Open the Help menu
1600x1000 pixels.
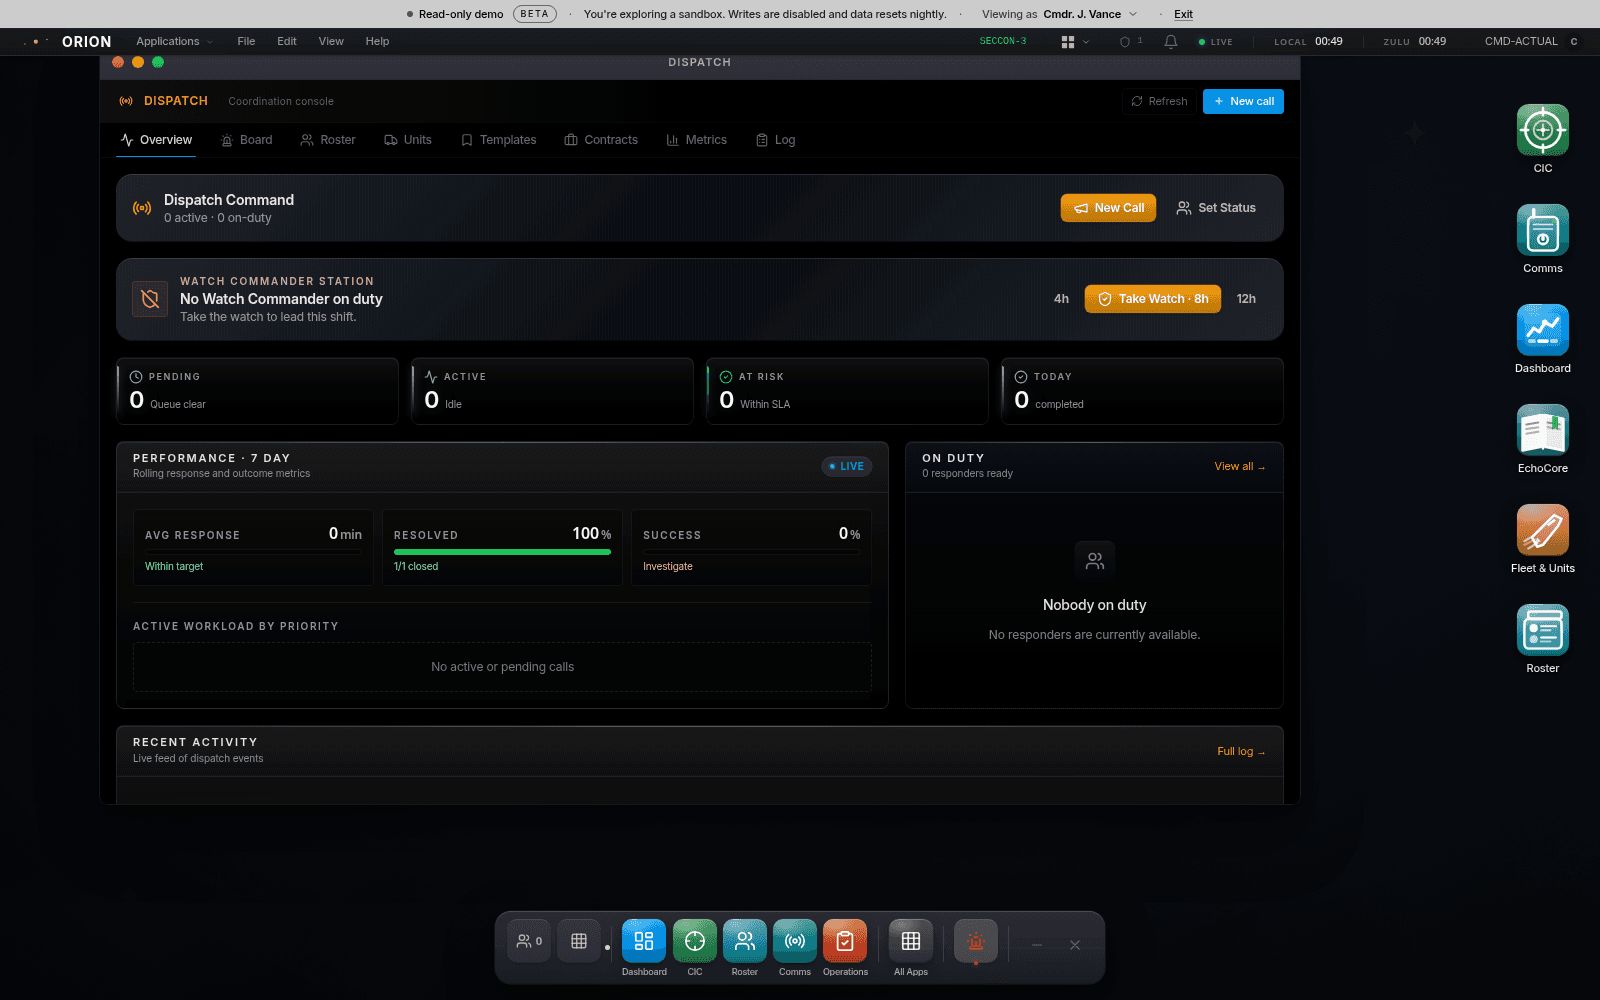pos(377,42)
